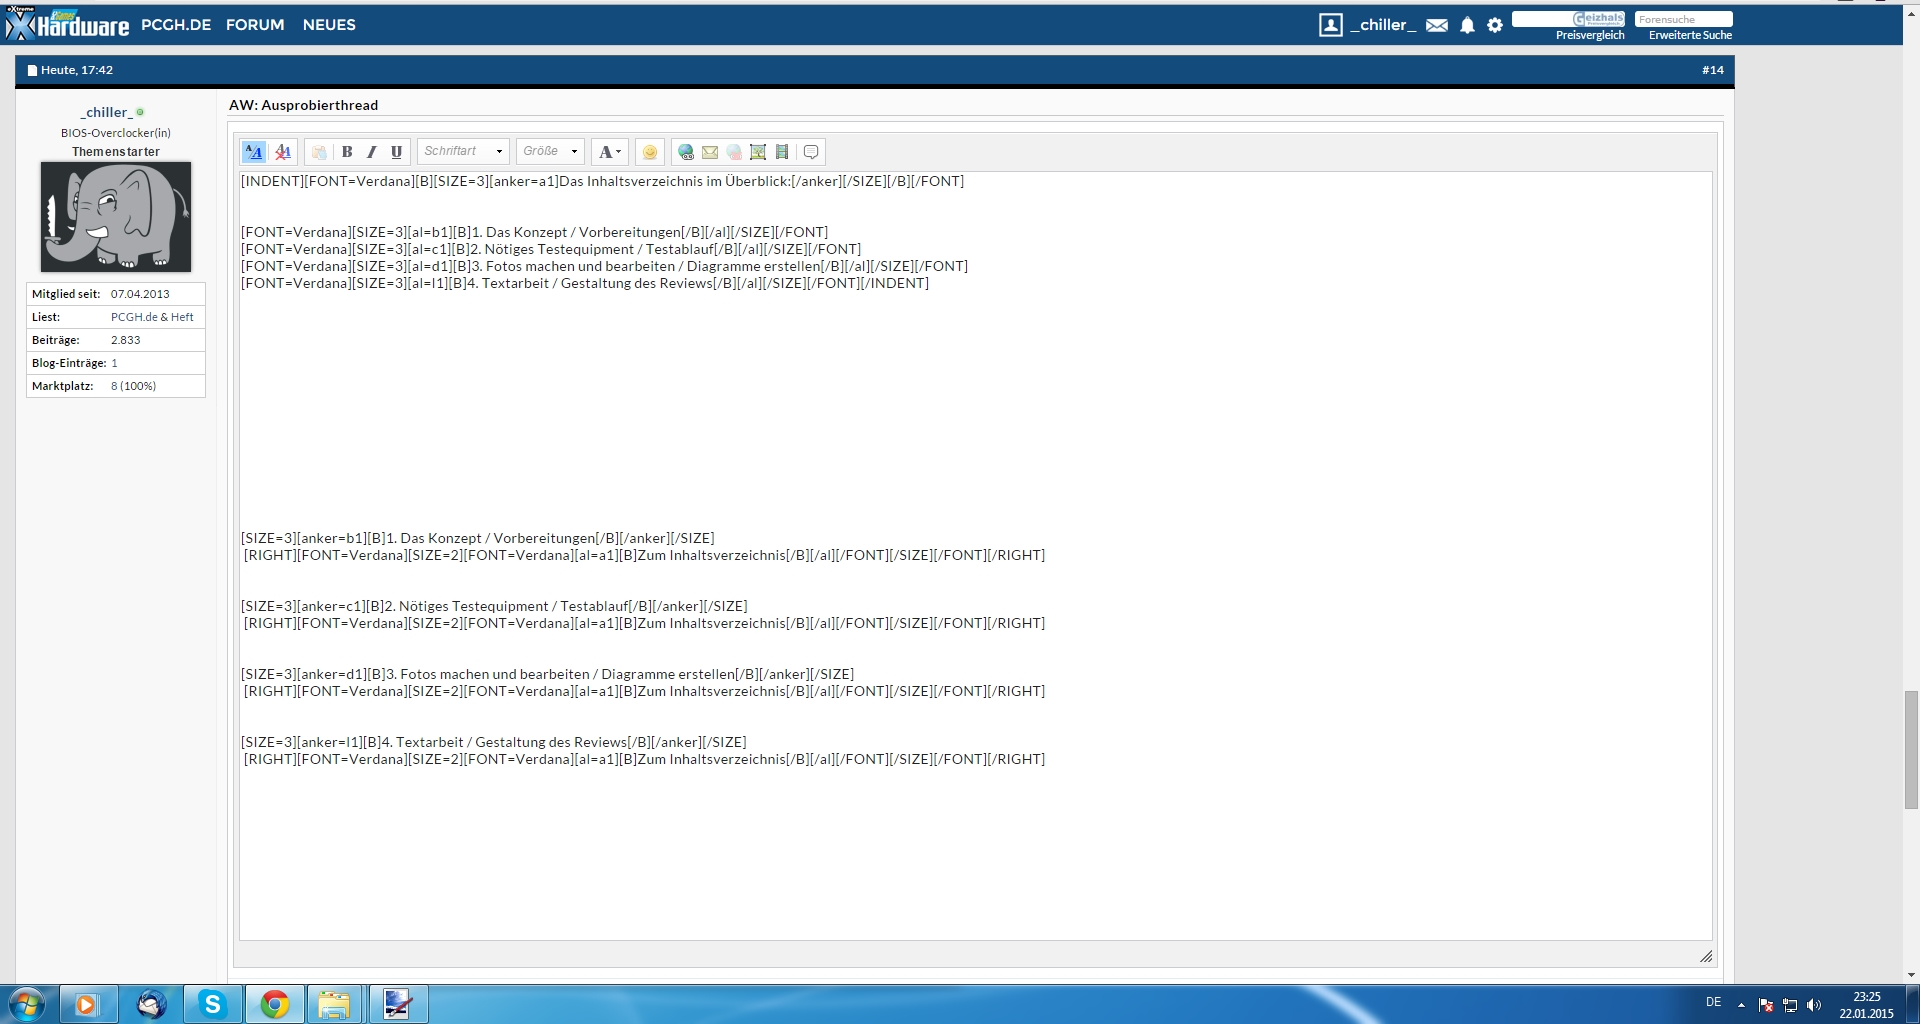Click the Geizhals price comparison search field
This screenshot has height=1024, width=1920.
pos(1568,19)
